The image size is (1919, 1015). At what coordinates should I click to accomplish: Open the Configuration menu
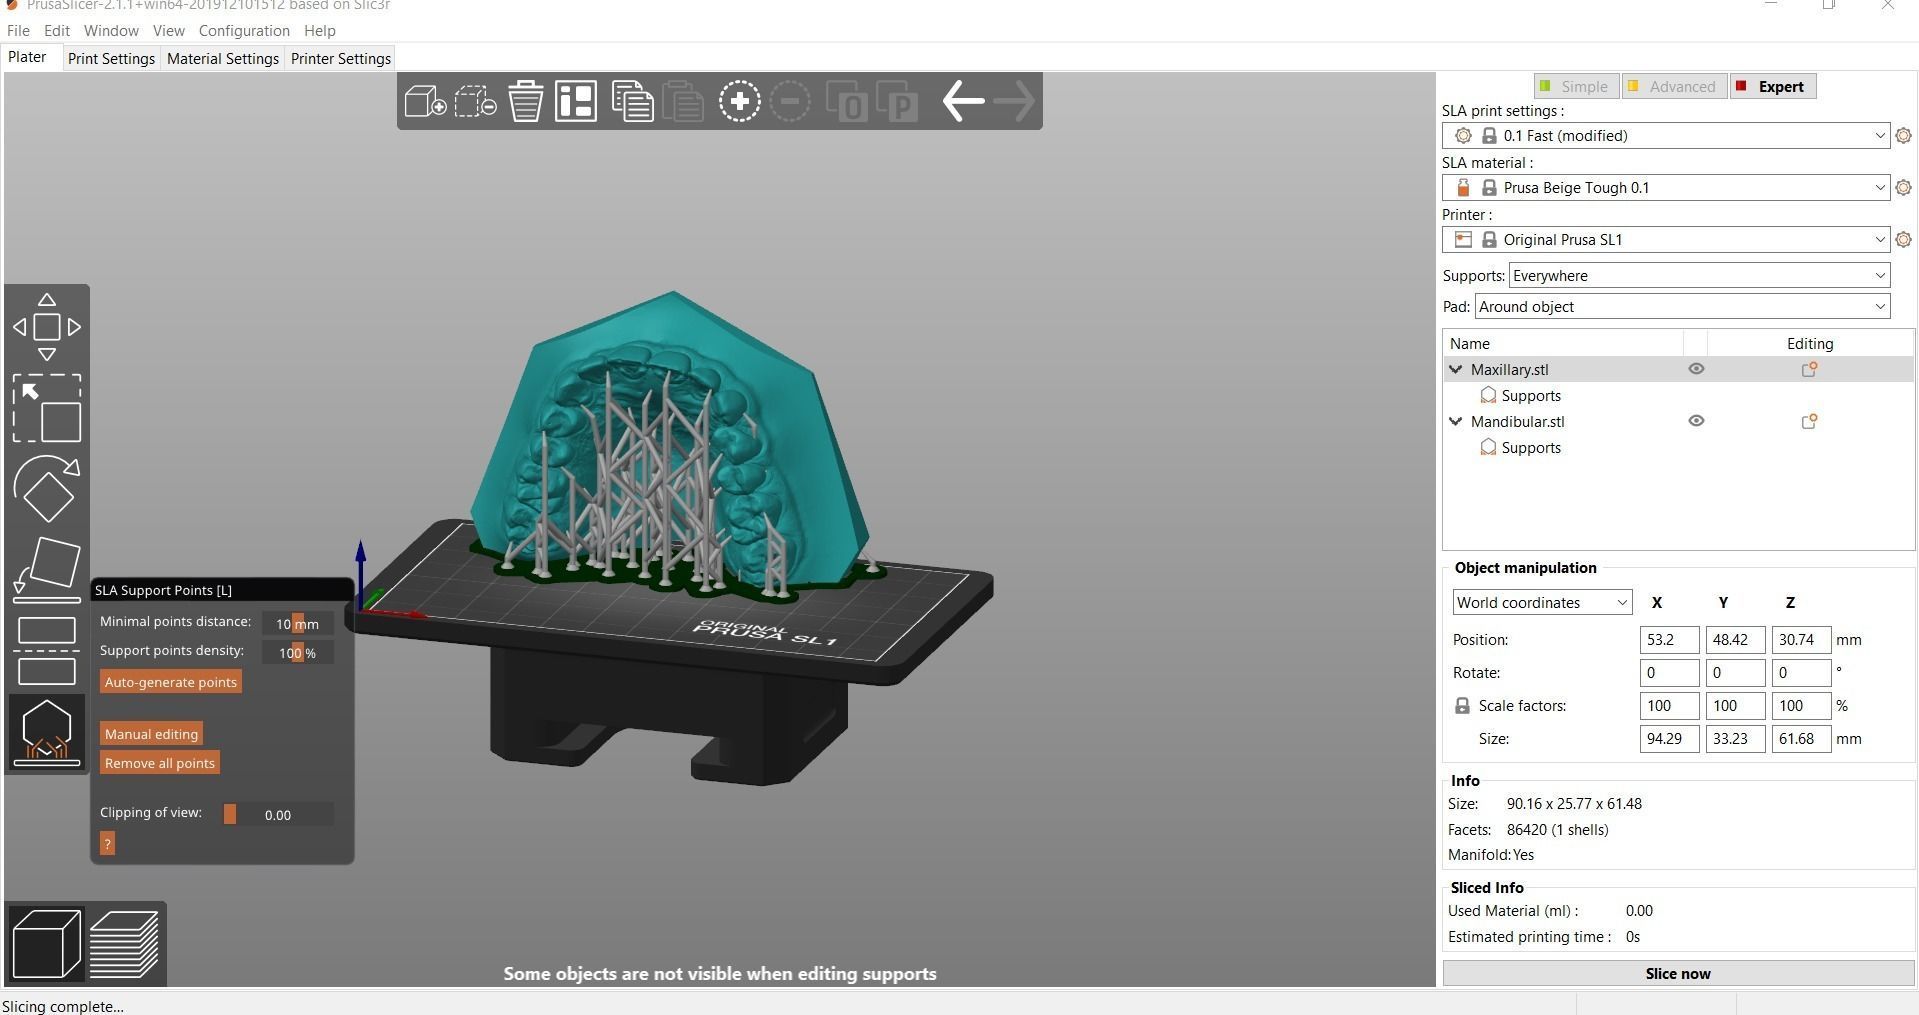coord(244,31)
